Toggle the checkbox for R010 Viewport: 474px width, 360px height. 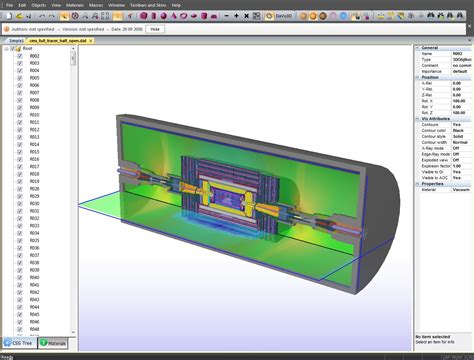click(20, 115)
